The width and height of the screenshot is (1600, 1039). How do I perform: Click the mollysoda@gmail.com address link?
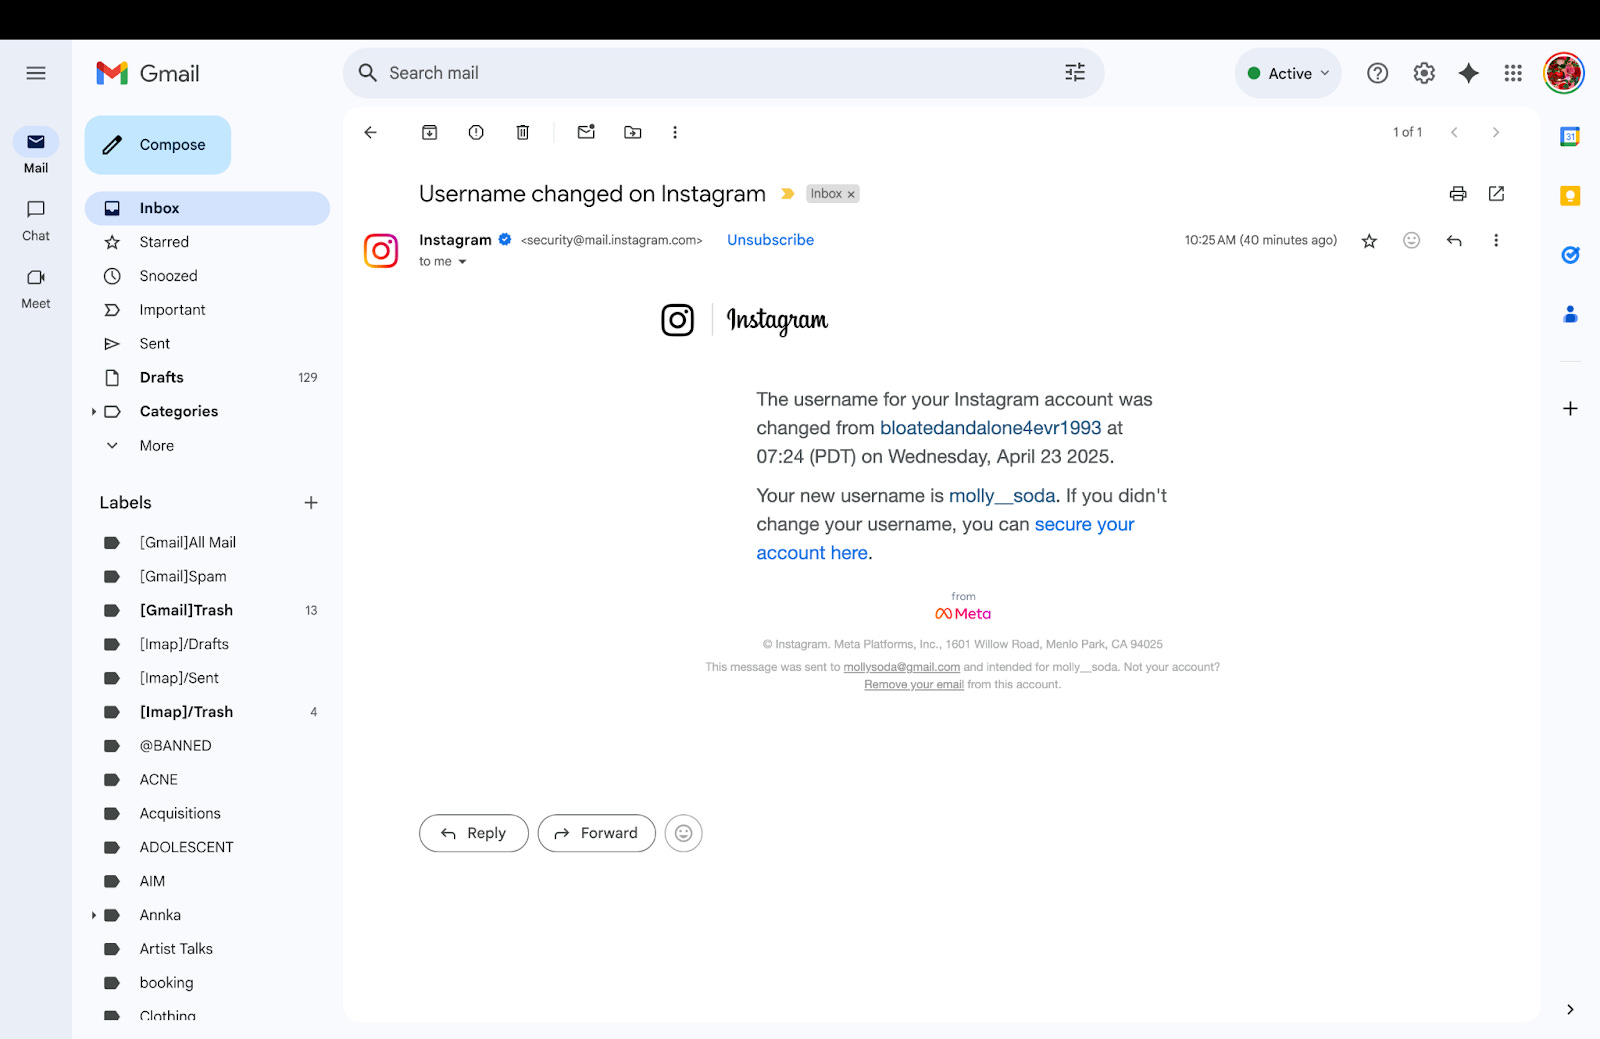[x=901, y=667]
